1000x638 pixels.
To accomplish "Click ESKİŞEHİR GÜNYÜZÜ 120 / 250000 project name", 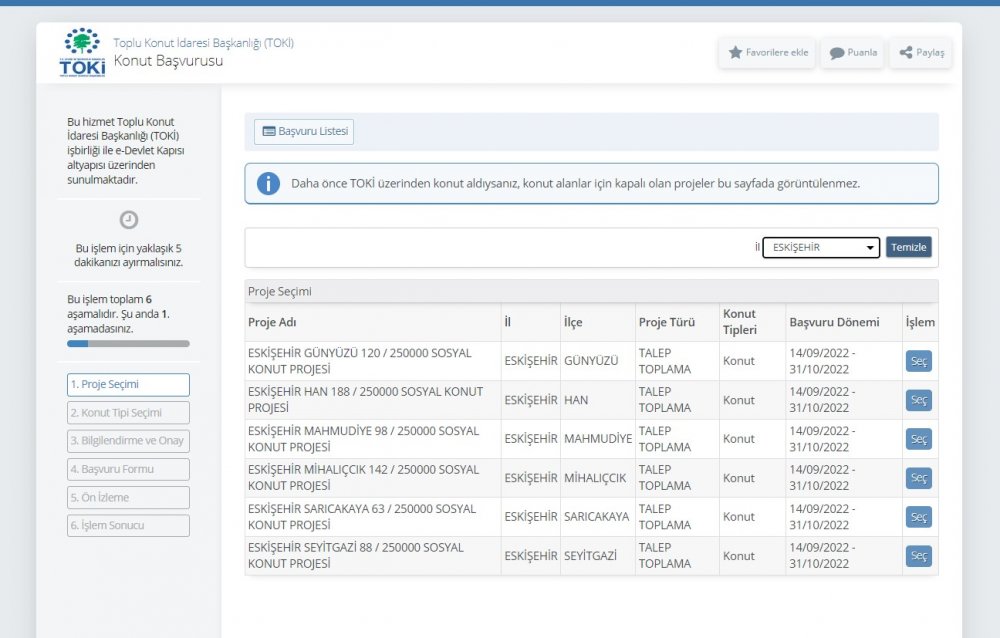I will (x=360, y=361).
